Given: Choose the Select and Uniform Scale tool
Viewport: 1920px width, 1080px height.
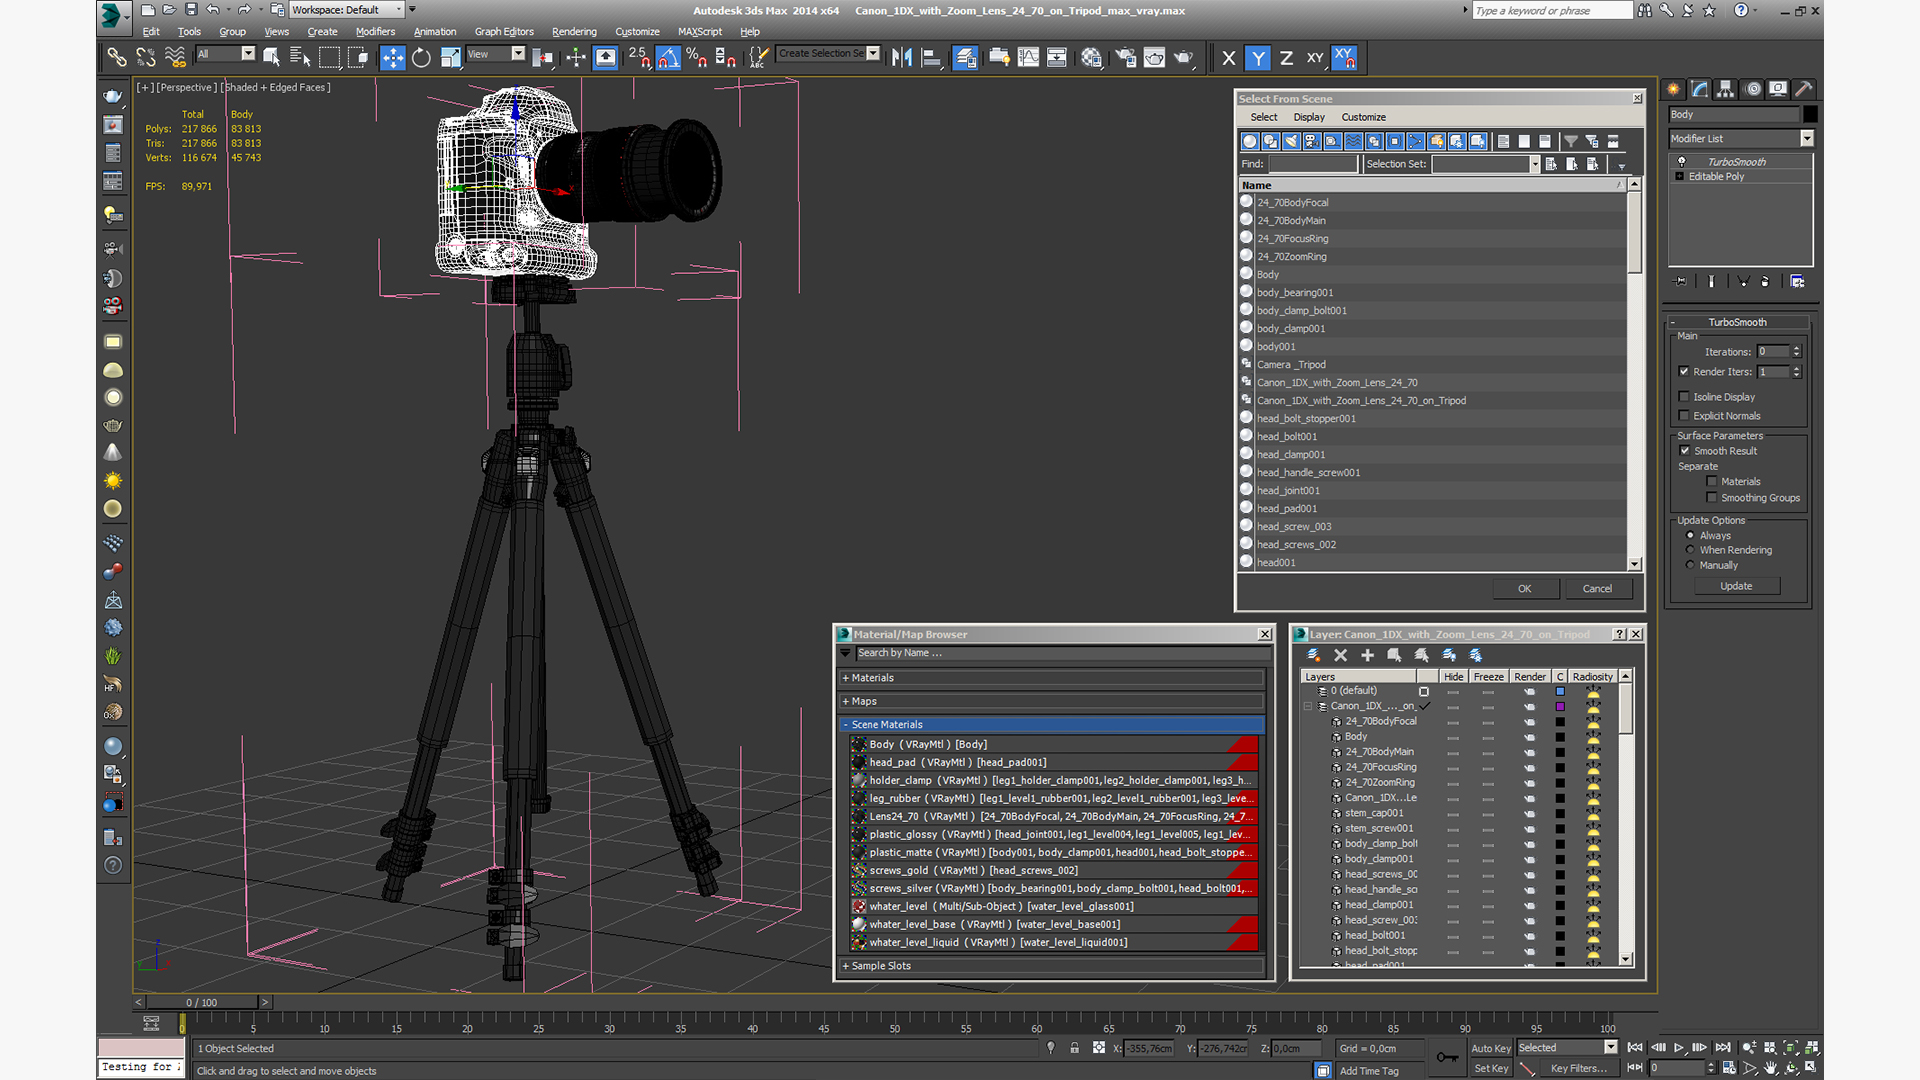Looking at the screenshot, I should [451, 57].
